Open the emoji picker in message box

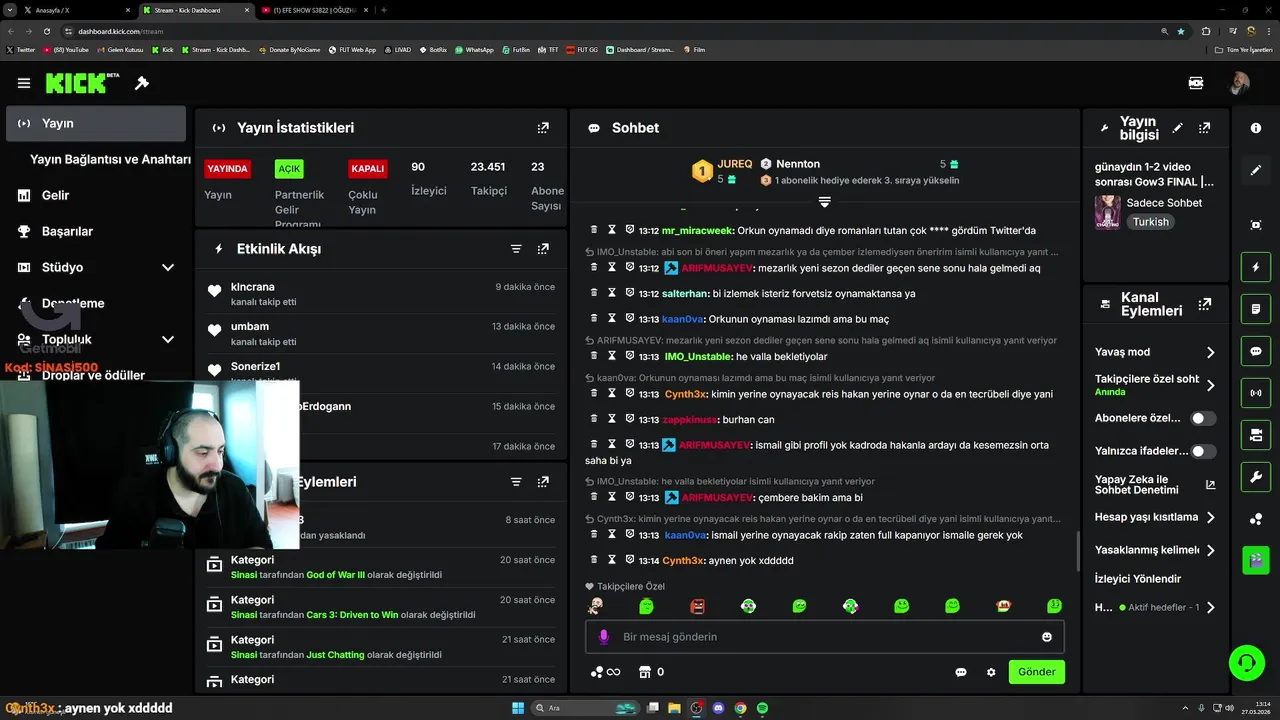click(x=1047, y=637)
